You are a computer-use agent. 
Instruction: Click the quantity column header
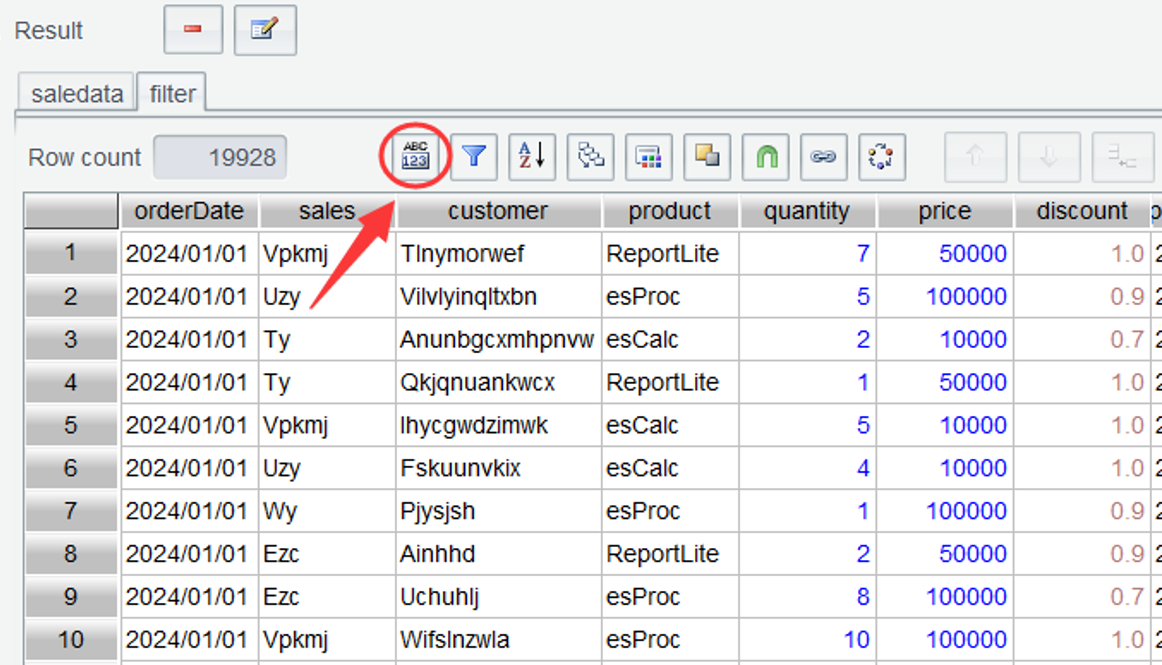coord(807,211)
